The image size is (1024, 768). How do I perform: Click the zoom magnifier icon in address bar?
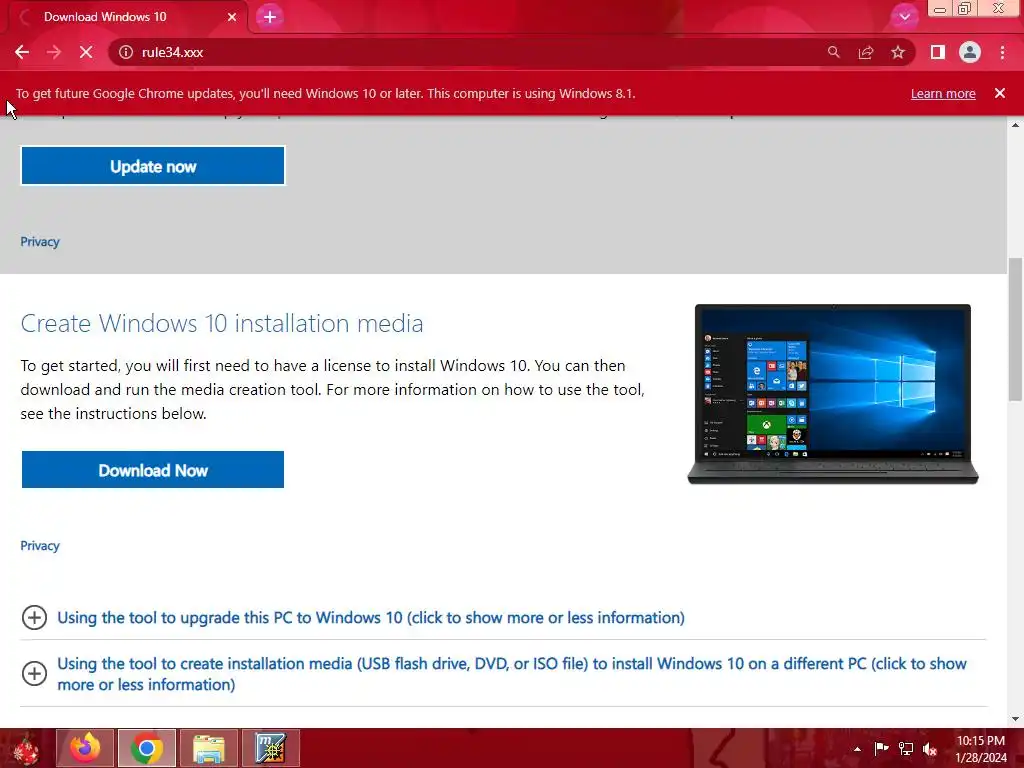click(x=833, y=52)
